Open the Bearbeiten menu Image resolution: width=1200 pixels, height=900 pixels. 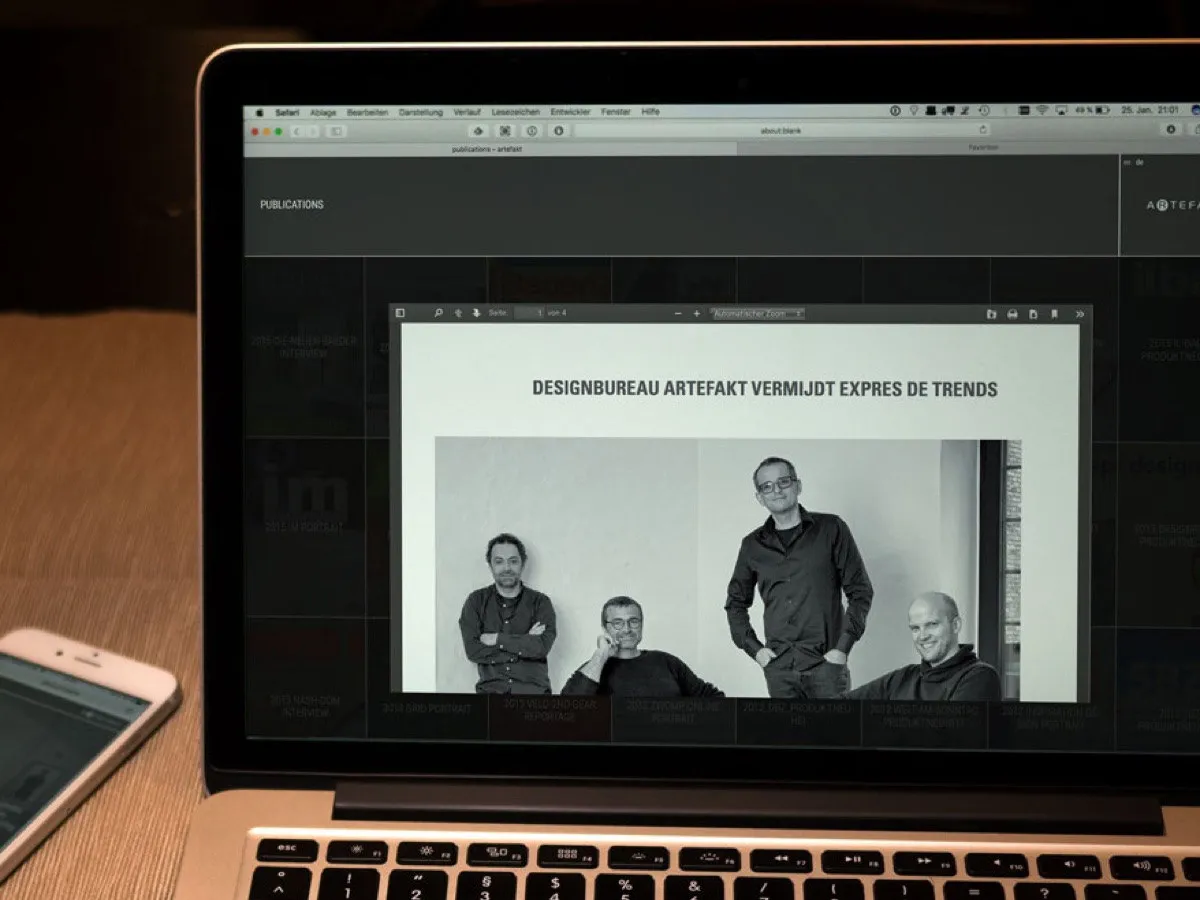pyautogui.click(x=367, y=112)
